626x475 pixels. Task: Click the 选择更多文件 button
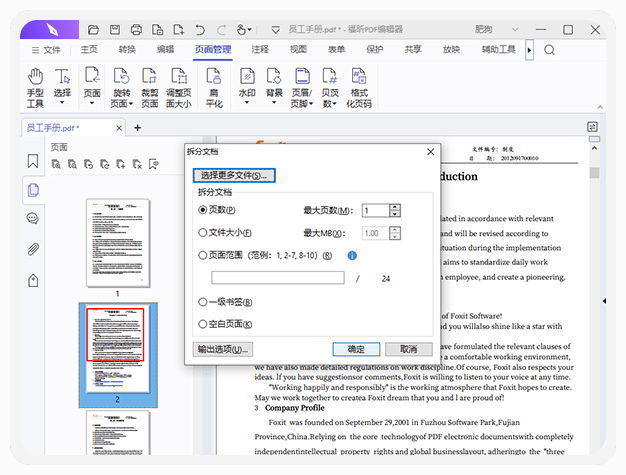[x=234, y=176]
